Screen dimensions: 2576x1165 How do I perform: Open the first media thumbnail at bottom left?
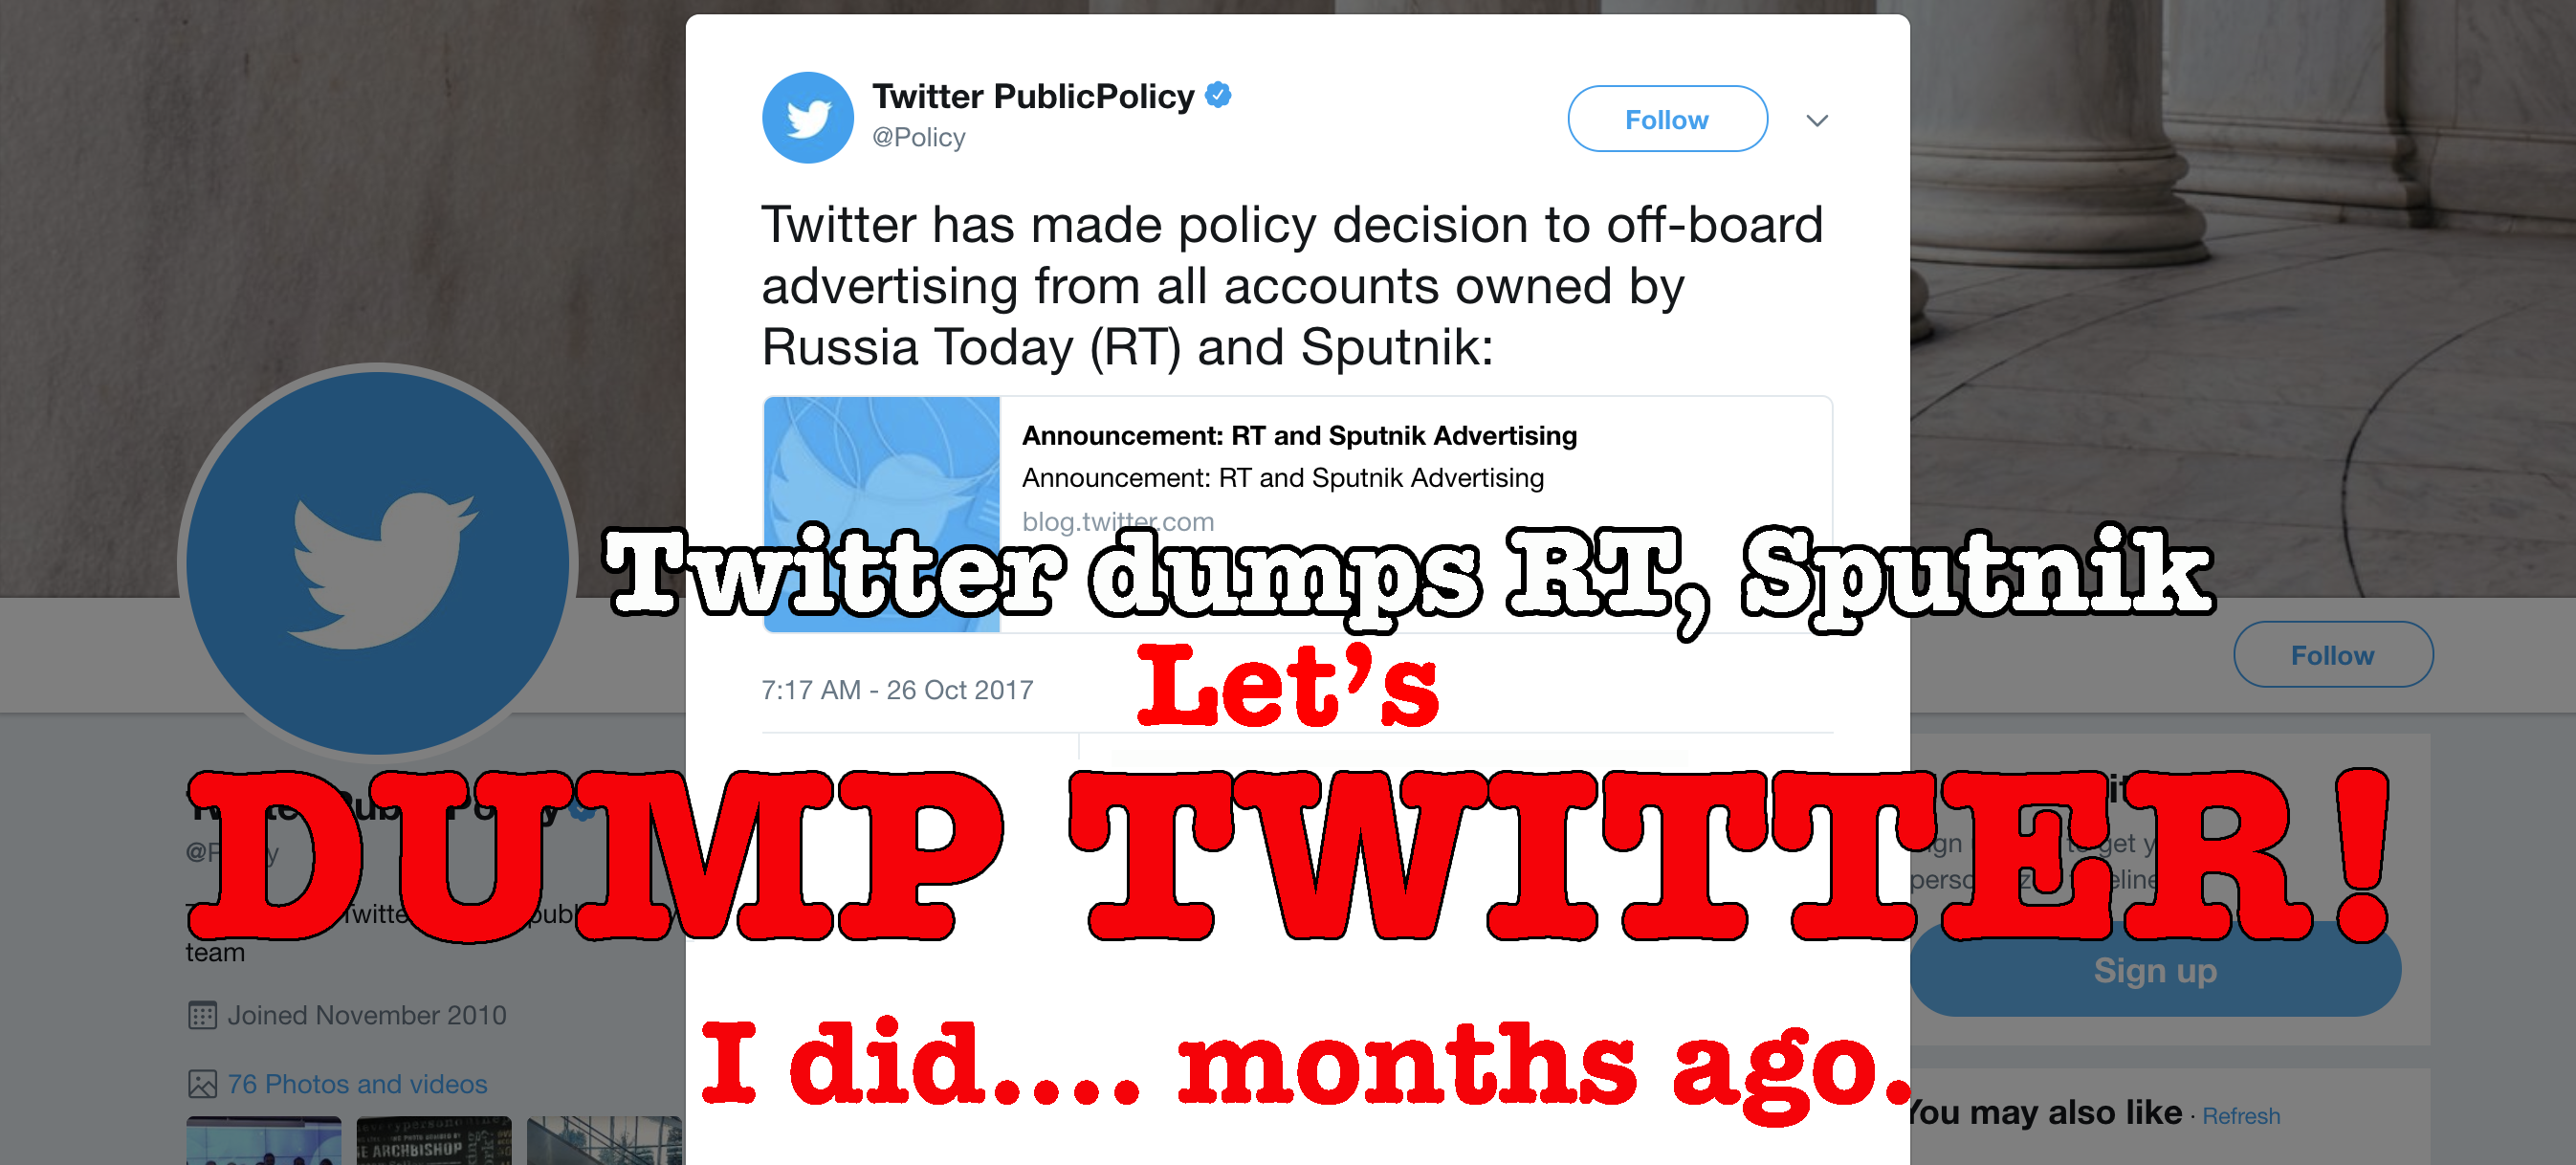[263, 1141]
